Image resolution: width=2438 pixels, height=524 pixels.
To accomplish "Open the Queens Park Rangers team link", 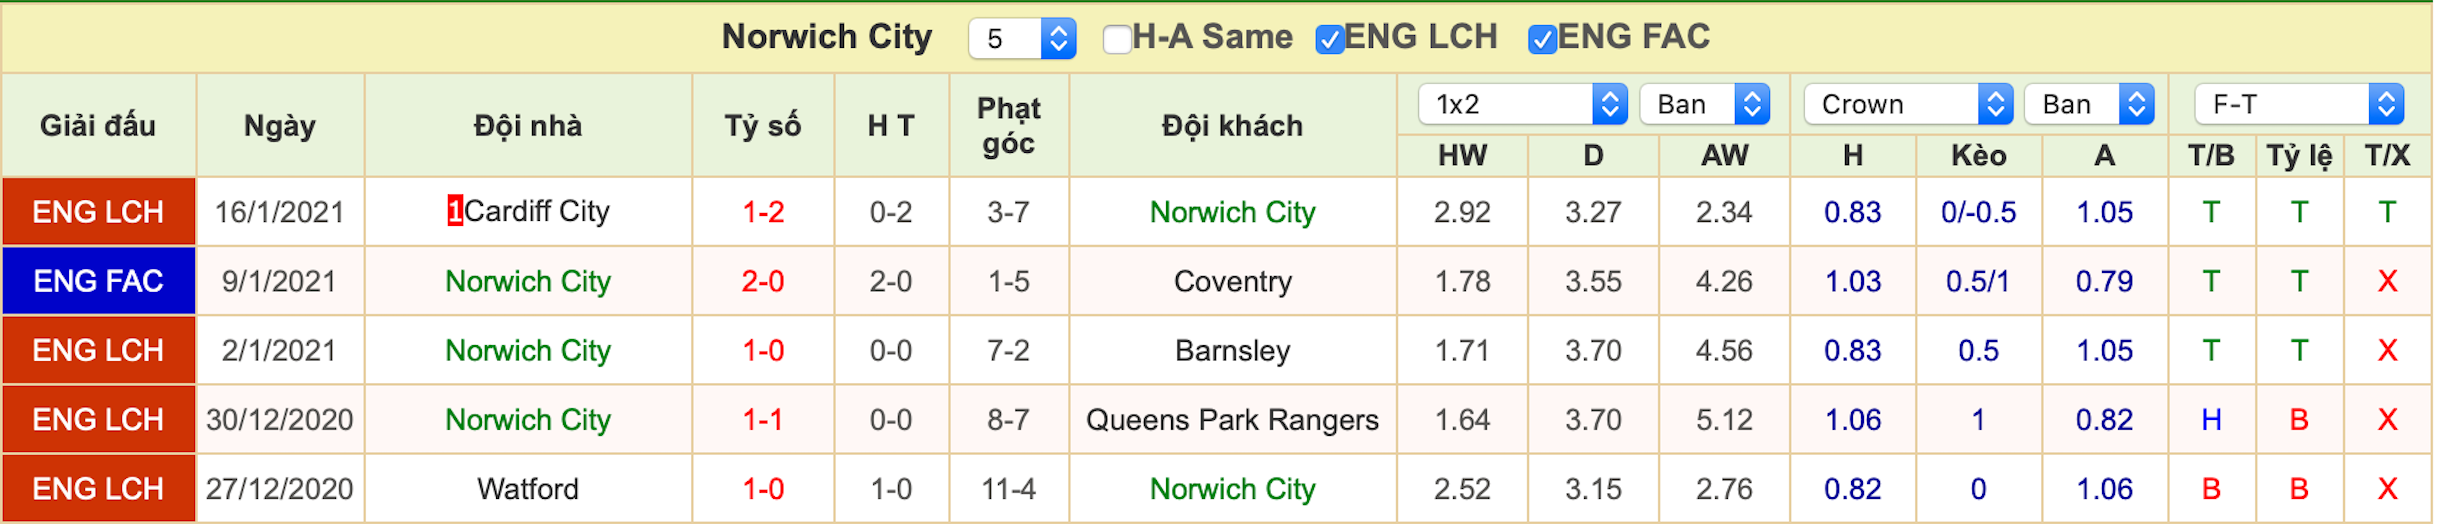I will pos(1232,420).
